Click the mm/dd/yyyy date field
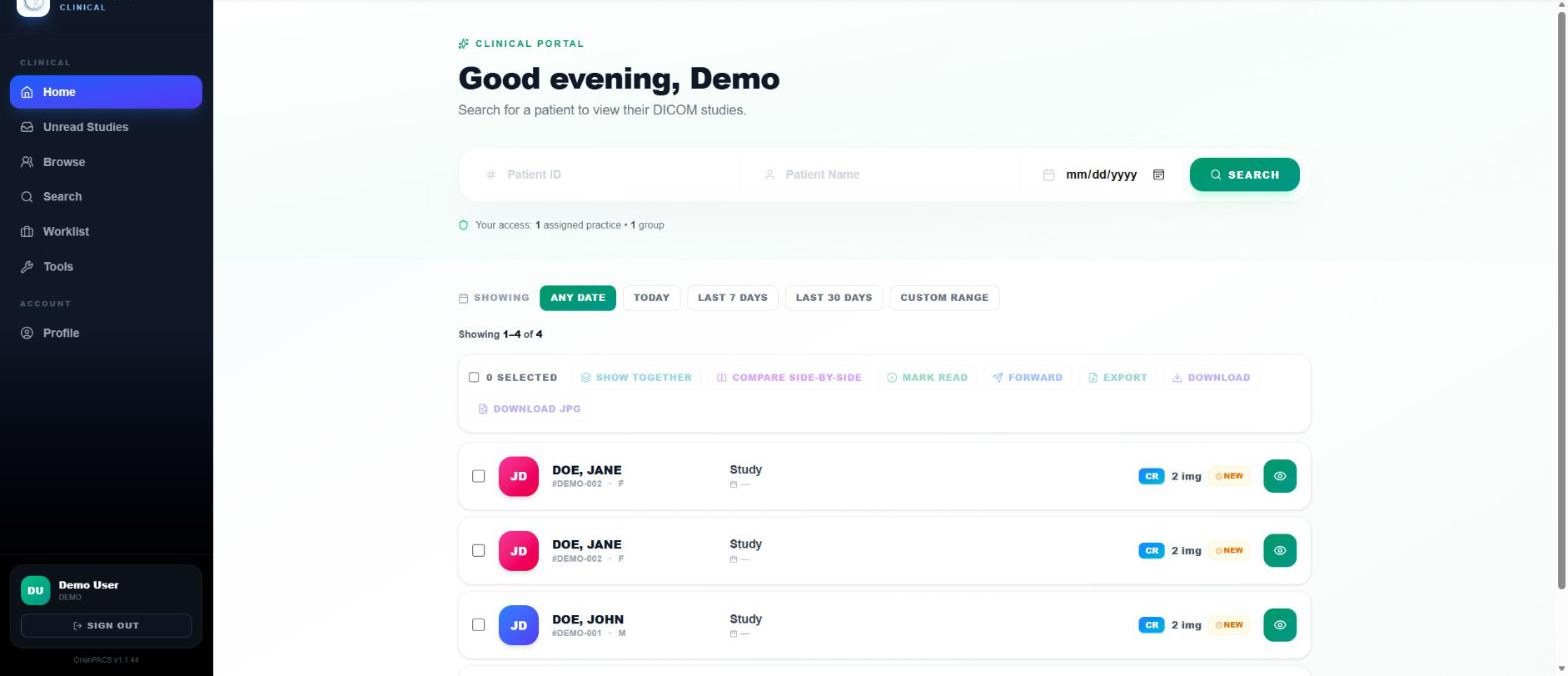The image size is (1568, 676). (1102, 175)
